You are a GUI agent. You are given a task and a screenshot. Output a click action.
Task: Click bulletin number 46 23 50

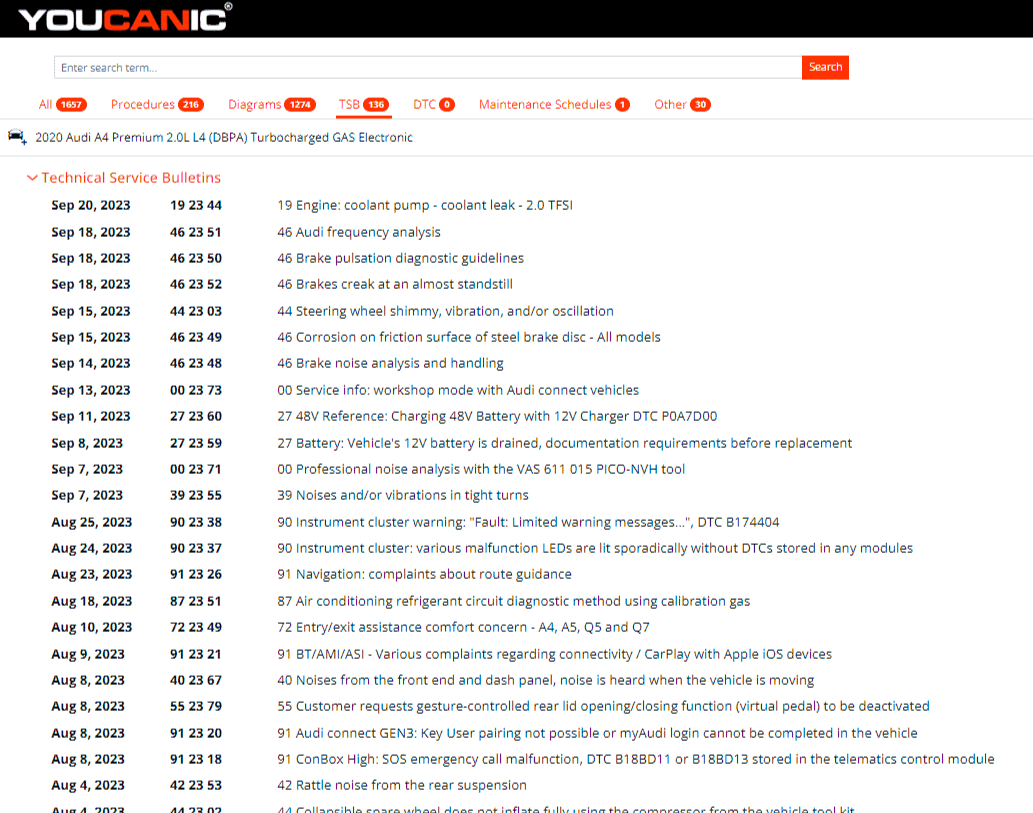pos(196,258)
